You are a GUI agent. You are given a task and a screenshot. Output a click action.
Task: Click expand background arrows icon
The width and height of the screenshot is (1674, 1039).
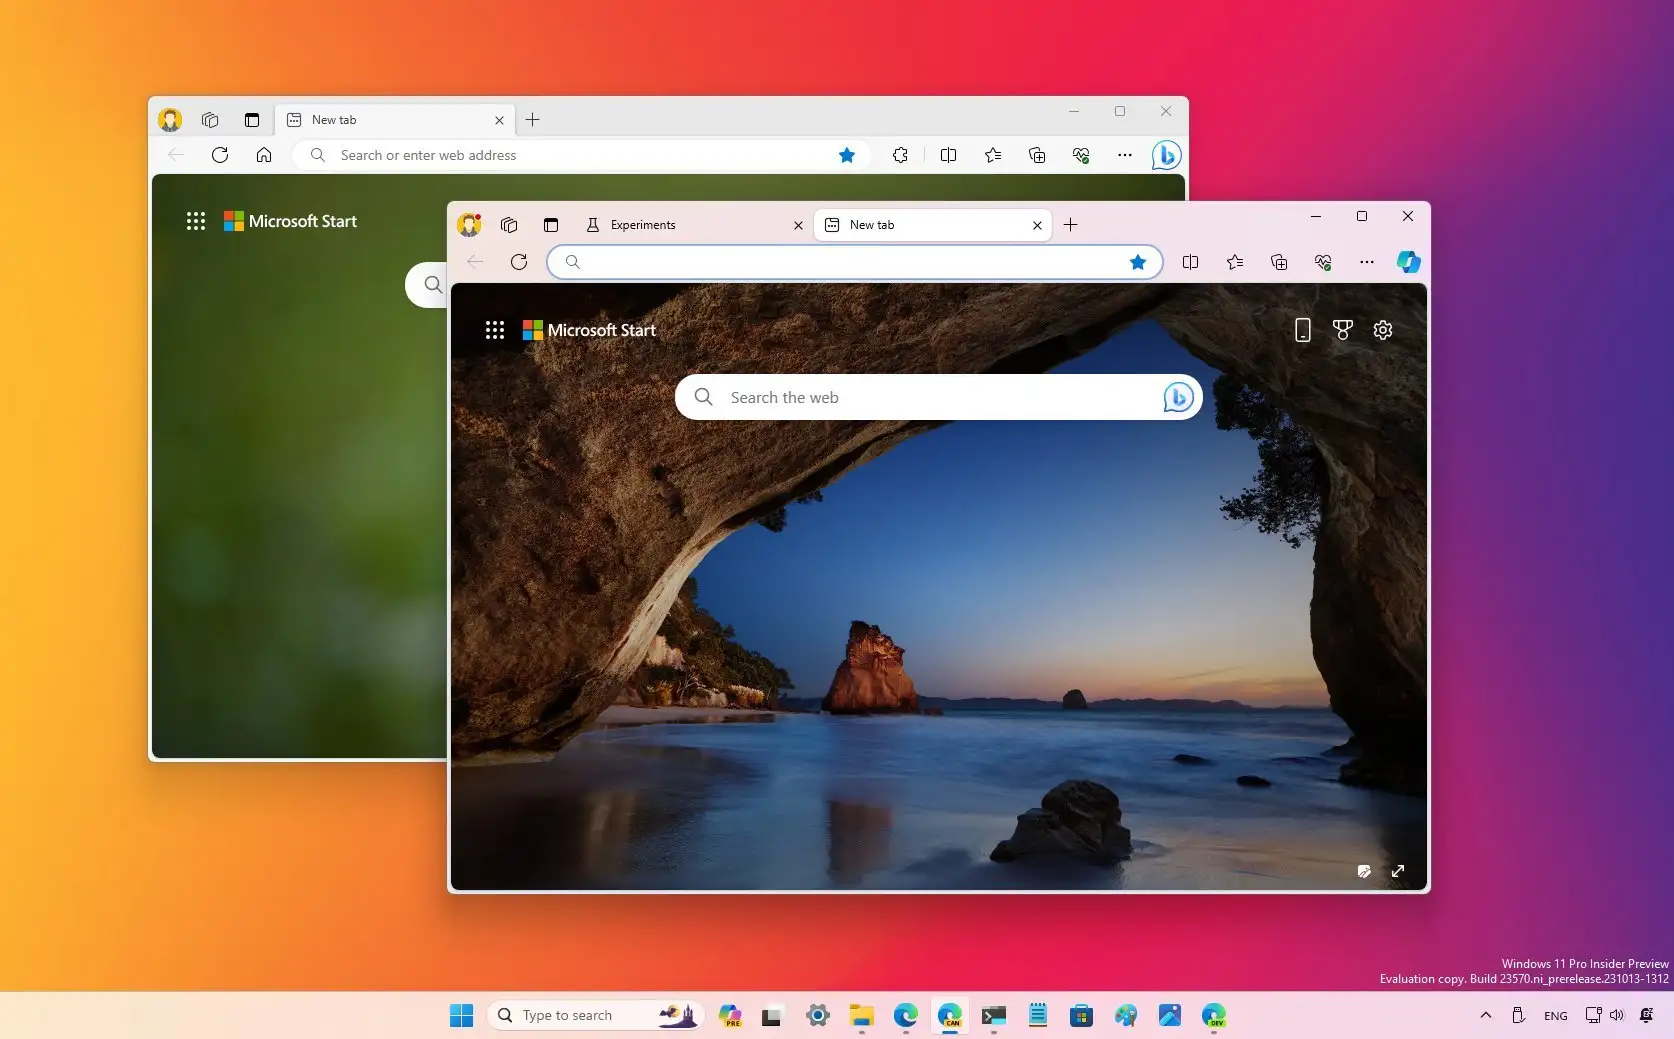pos(1398,871)
